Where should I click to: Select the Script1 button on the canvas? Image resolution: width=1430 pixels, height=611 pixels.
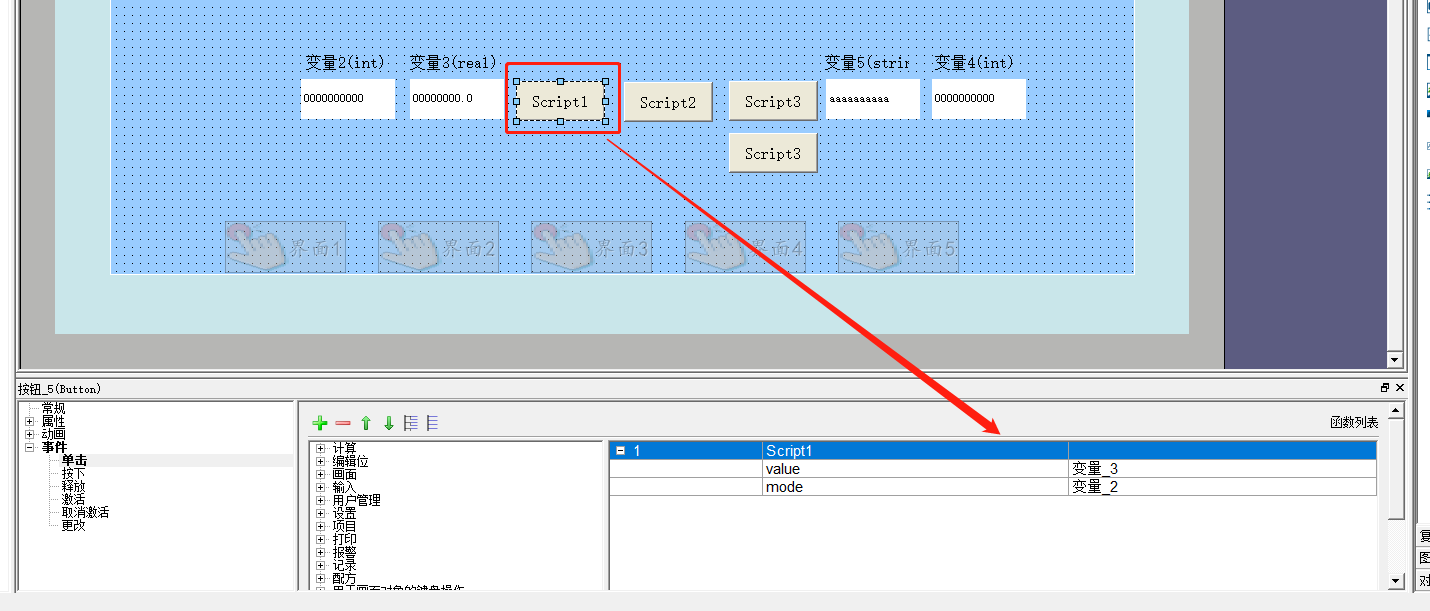[560, 101]
